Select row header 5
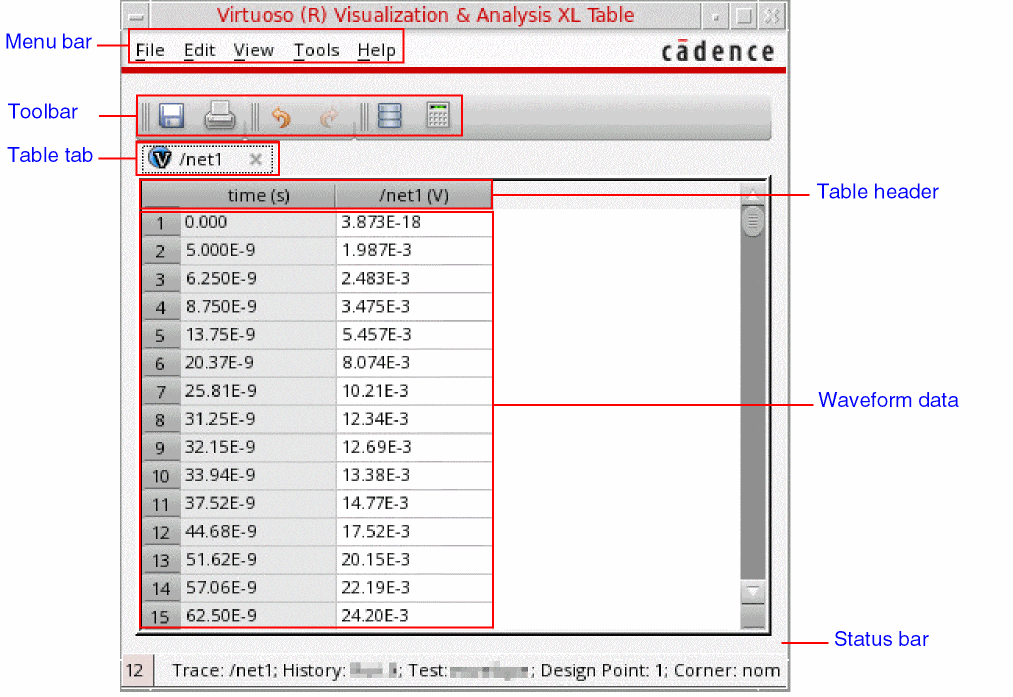The width and height of the screenshot is (1013, 697). pos(160,336)
